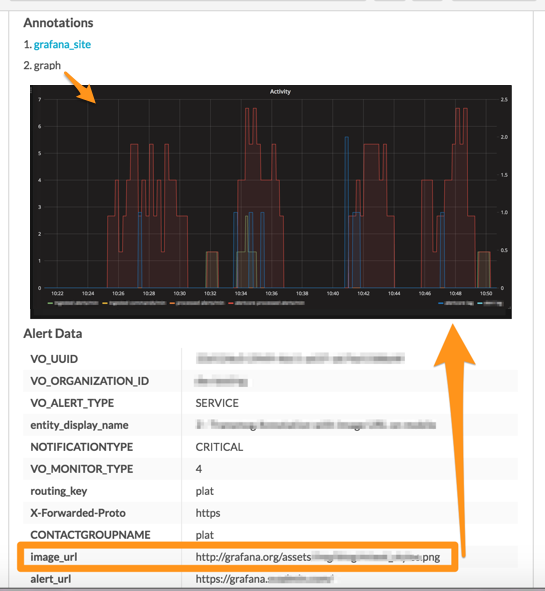Viewport: 545px width, 591px height.
Task: Click the cyan legend series marker
Action: coord(480,303)
